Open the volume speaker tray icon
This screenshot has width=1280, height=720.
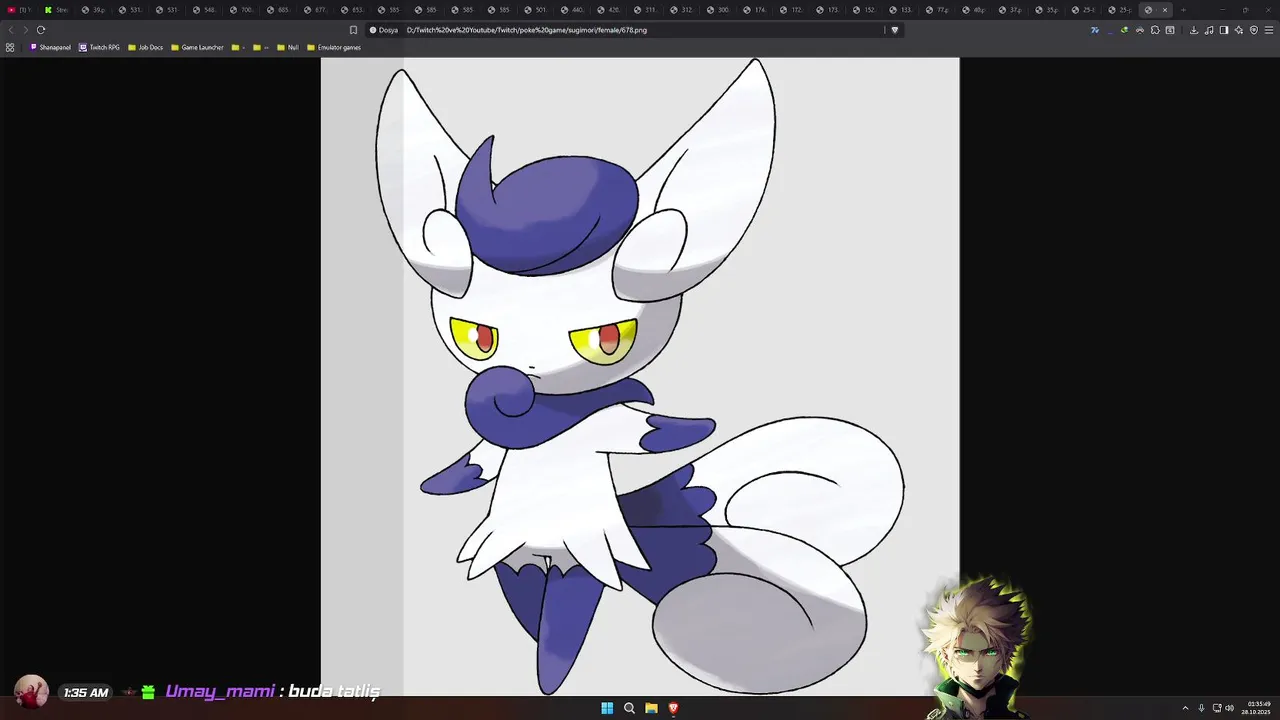pyautogui.click(x=1229, y=708)
